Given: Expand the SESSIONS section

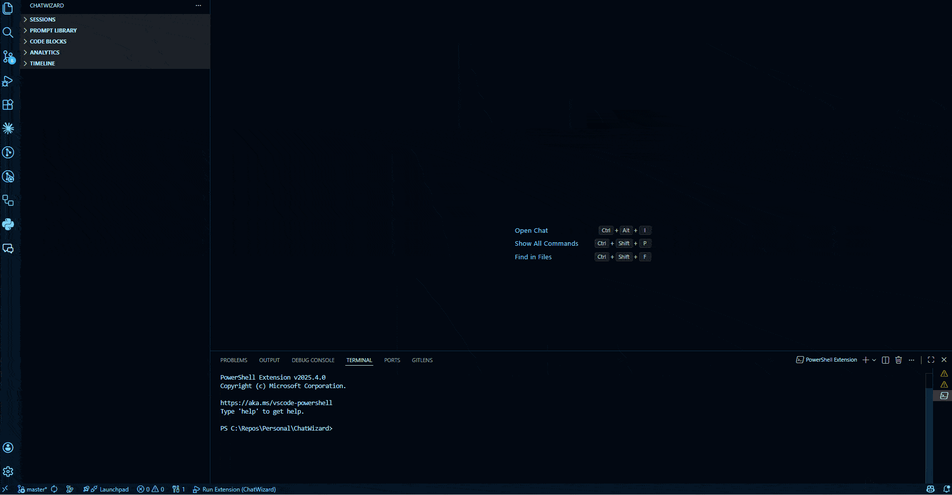Looking at the screenshot, I should (115, 19).
